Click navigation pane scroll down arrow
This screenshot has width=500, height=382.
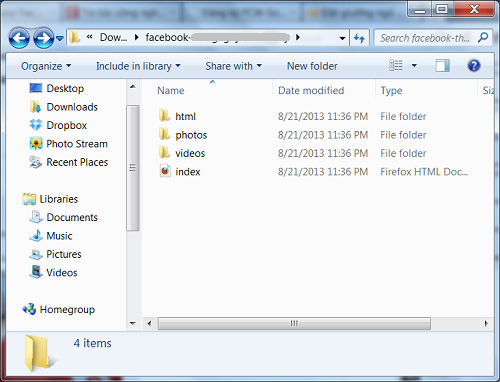[x=133, y=323]
